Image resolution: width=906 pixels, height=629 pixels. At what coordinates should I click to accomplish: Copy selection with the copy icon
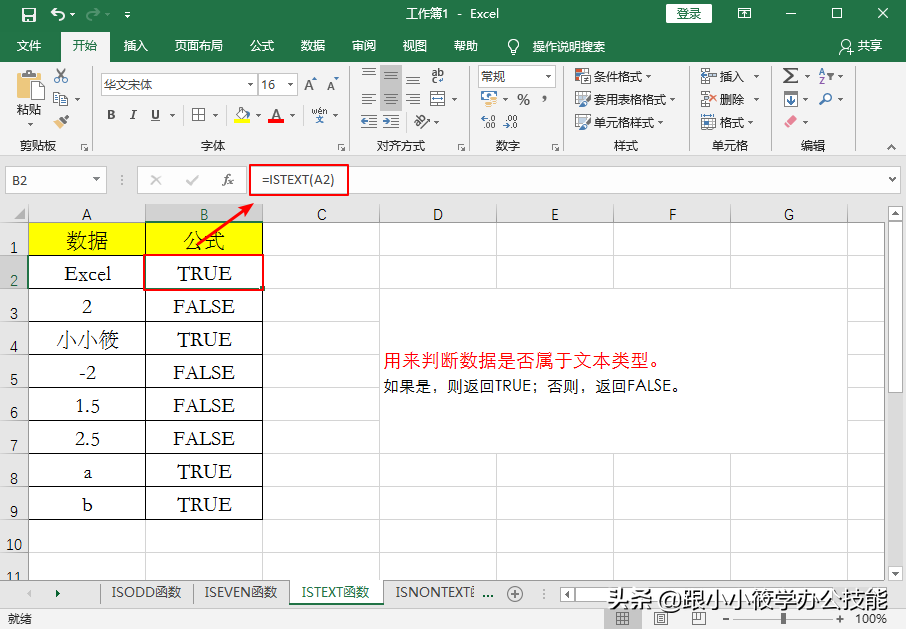[x=61, y=99]
